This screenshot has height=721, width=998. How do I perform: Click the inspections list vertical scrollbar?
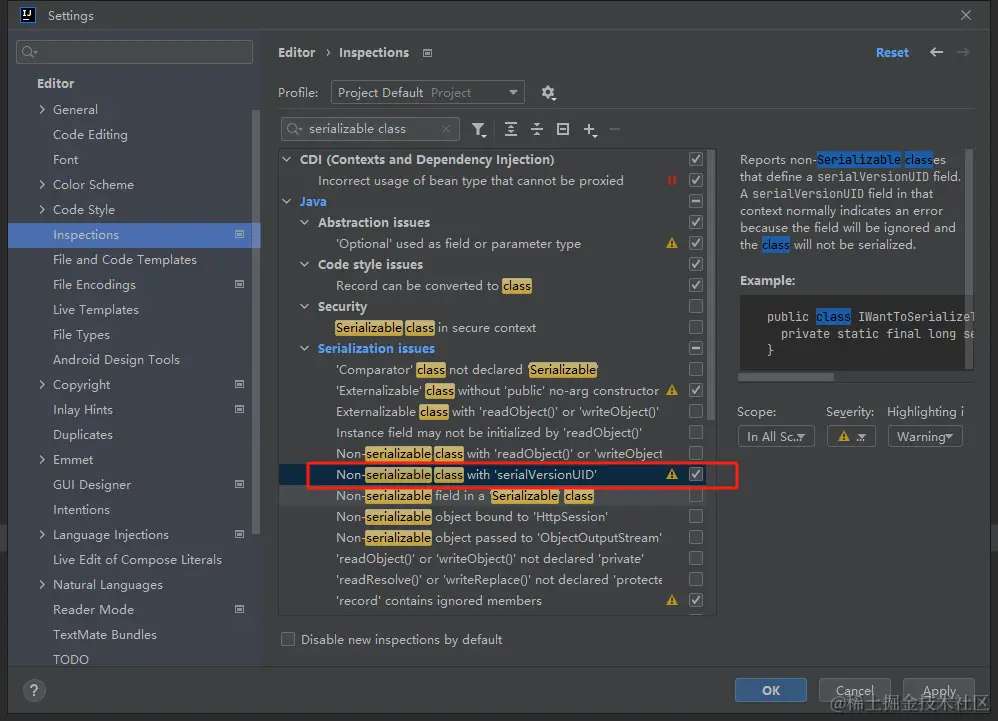click(x=712, y=285)
